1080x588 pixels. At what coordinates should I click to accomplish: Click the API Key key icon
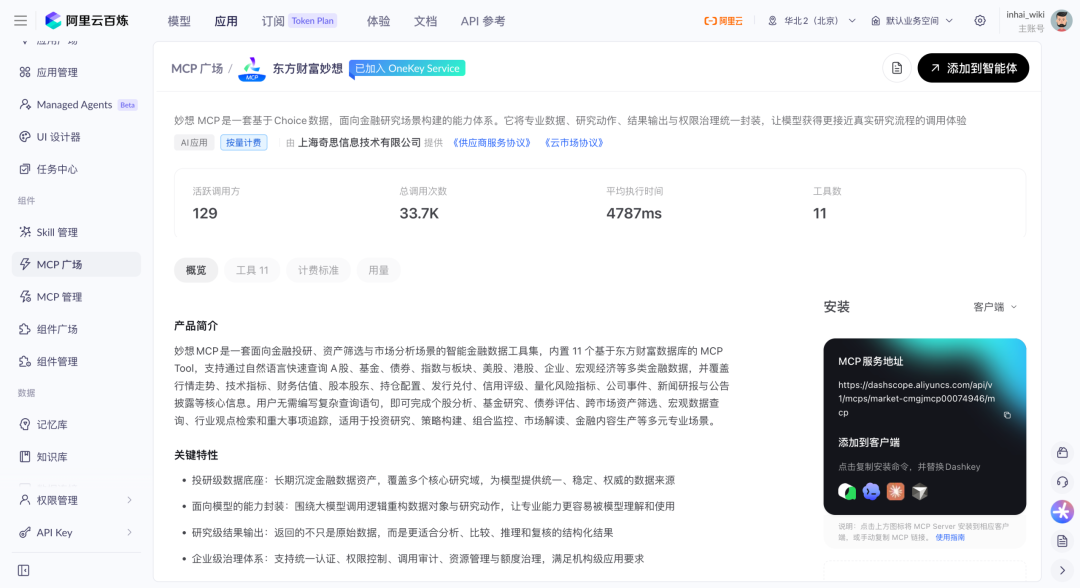click(25, 532)
